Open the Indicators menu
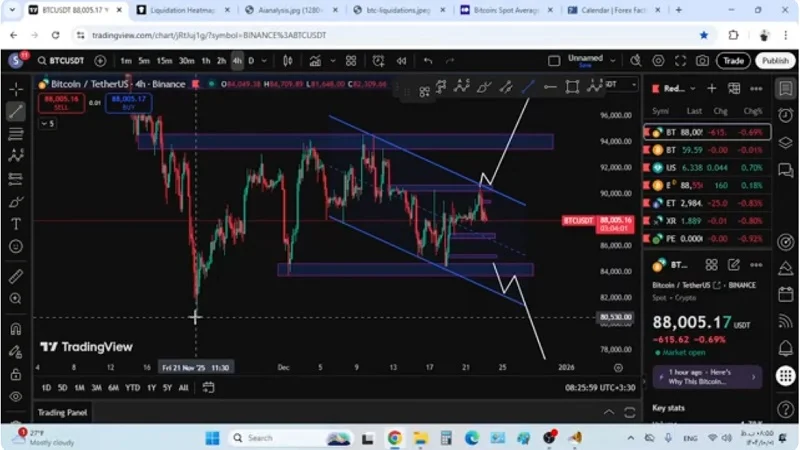 pyautogui.click(x=315, y=61)
